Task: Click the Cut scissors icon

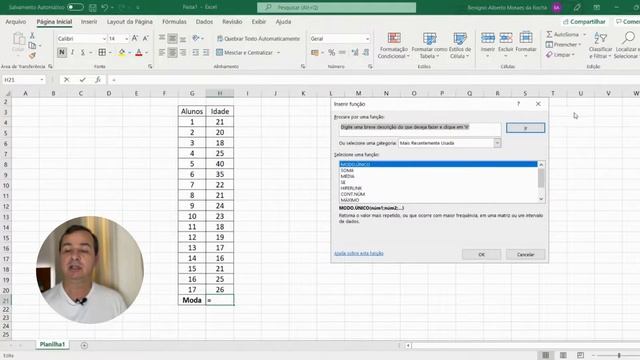Action: [x=32, y=36]
